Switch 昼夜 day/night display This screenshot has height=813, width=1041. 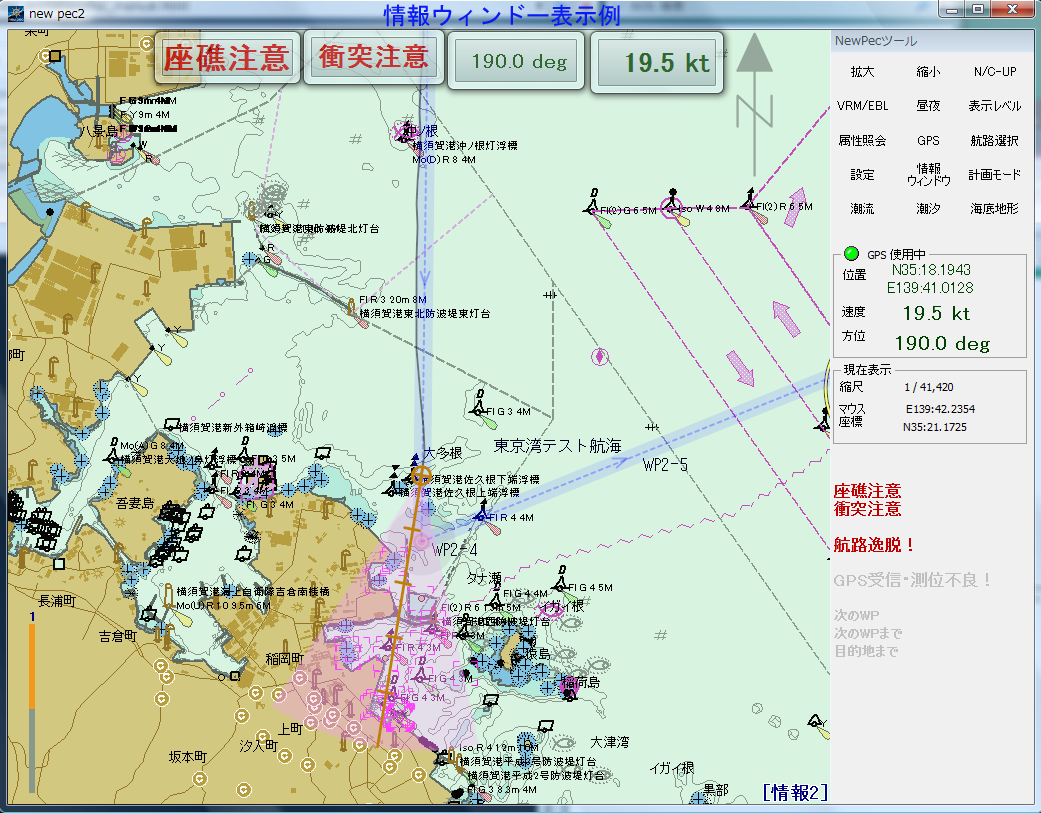point(927,106)
